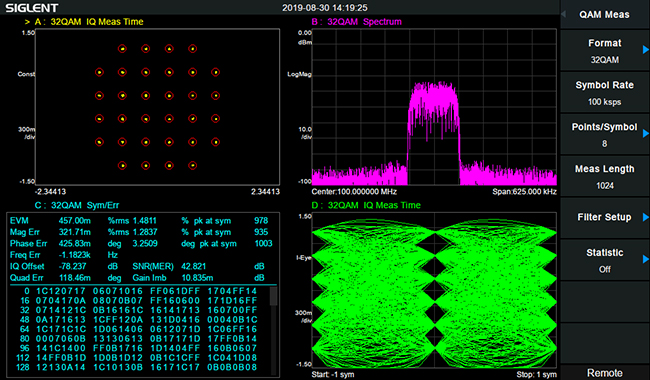Select trace A 32QAM IQ Meas Time title
Image resolution: width=650 pixels, height=380 pixels.
[89, 22]
